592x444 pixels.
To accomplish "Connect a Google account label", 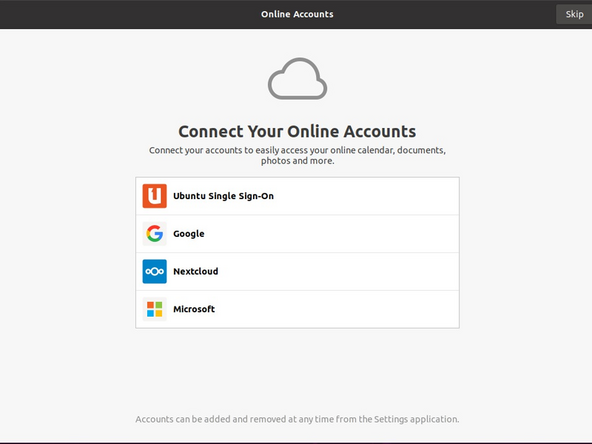I will coord(189,234).
